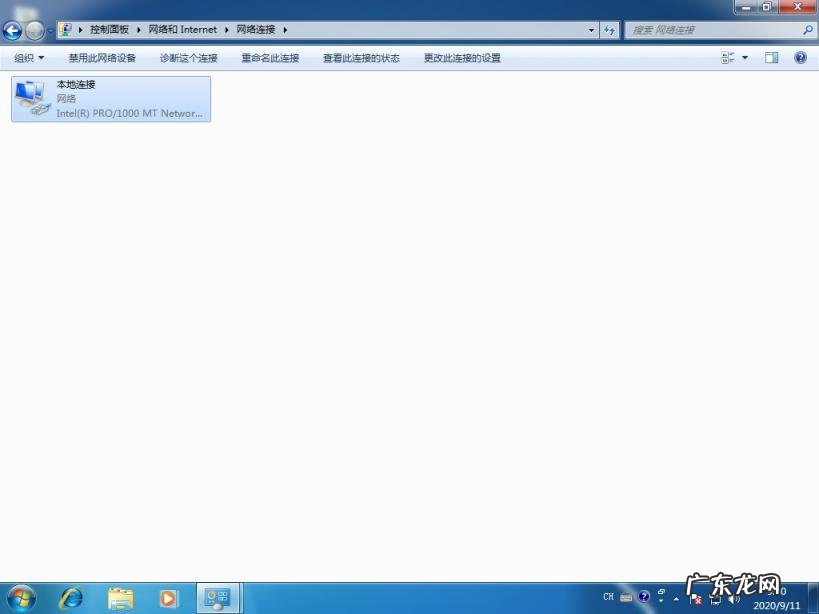819x614 pixels.
Task: Show the preview pane icon on toolbar
Action: point(771,57)
